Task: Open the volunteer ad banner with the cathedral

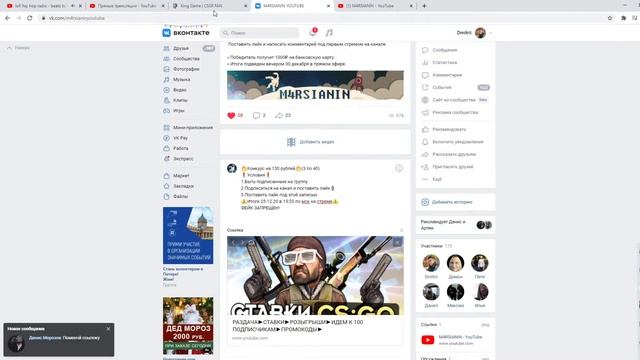Action: pos(188,236)
